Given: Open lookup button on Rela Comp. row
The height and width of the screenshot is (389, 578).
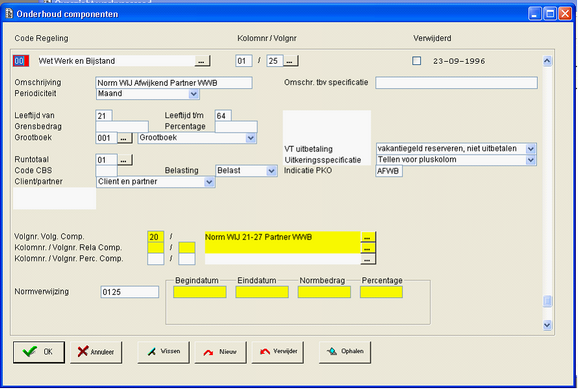Looking at the screenshot, I should tap(368, 248).
